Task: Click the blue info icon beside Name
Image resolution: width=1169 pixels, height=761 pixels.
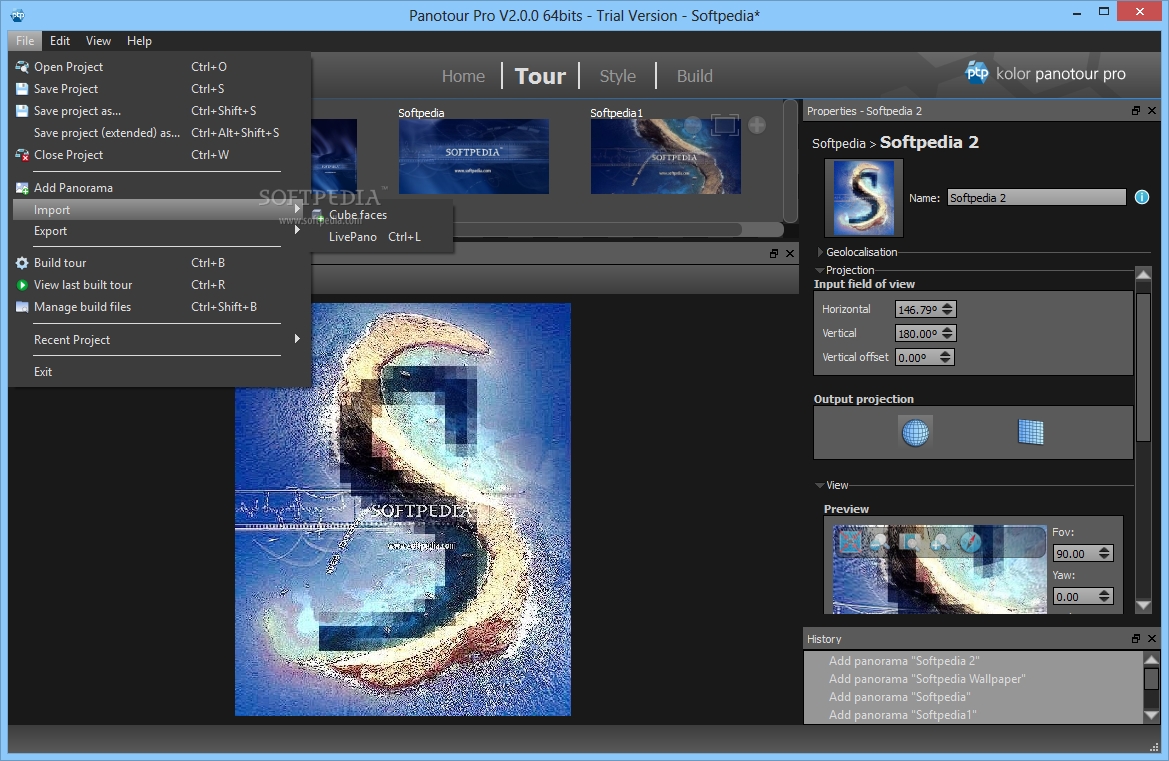Action: [x=1141, y=197]
